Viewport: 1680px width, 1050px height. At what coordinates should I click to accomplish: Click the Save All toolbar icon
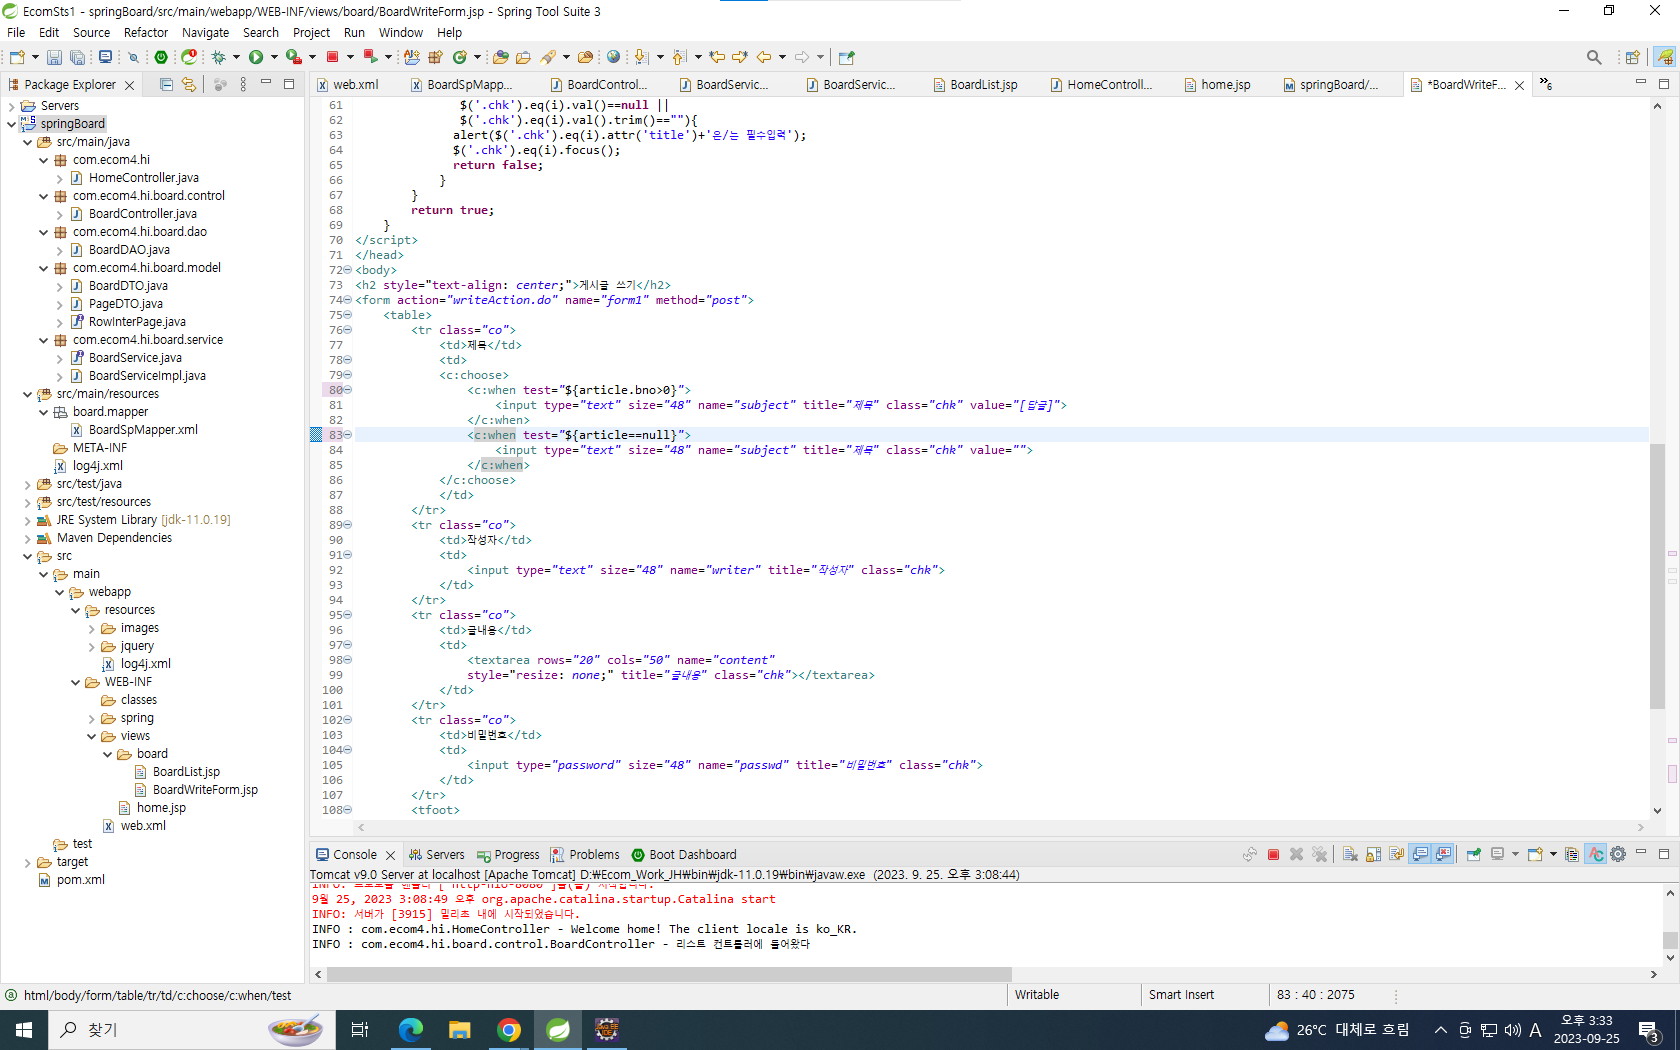(77, 57)
